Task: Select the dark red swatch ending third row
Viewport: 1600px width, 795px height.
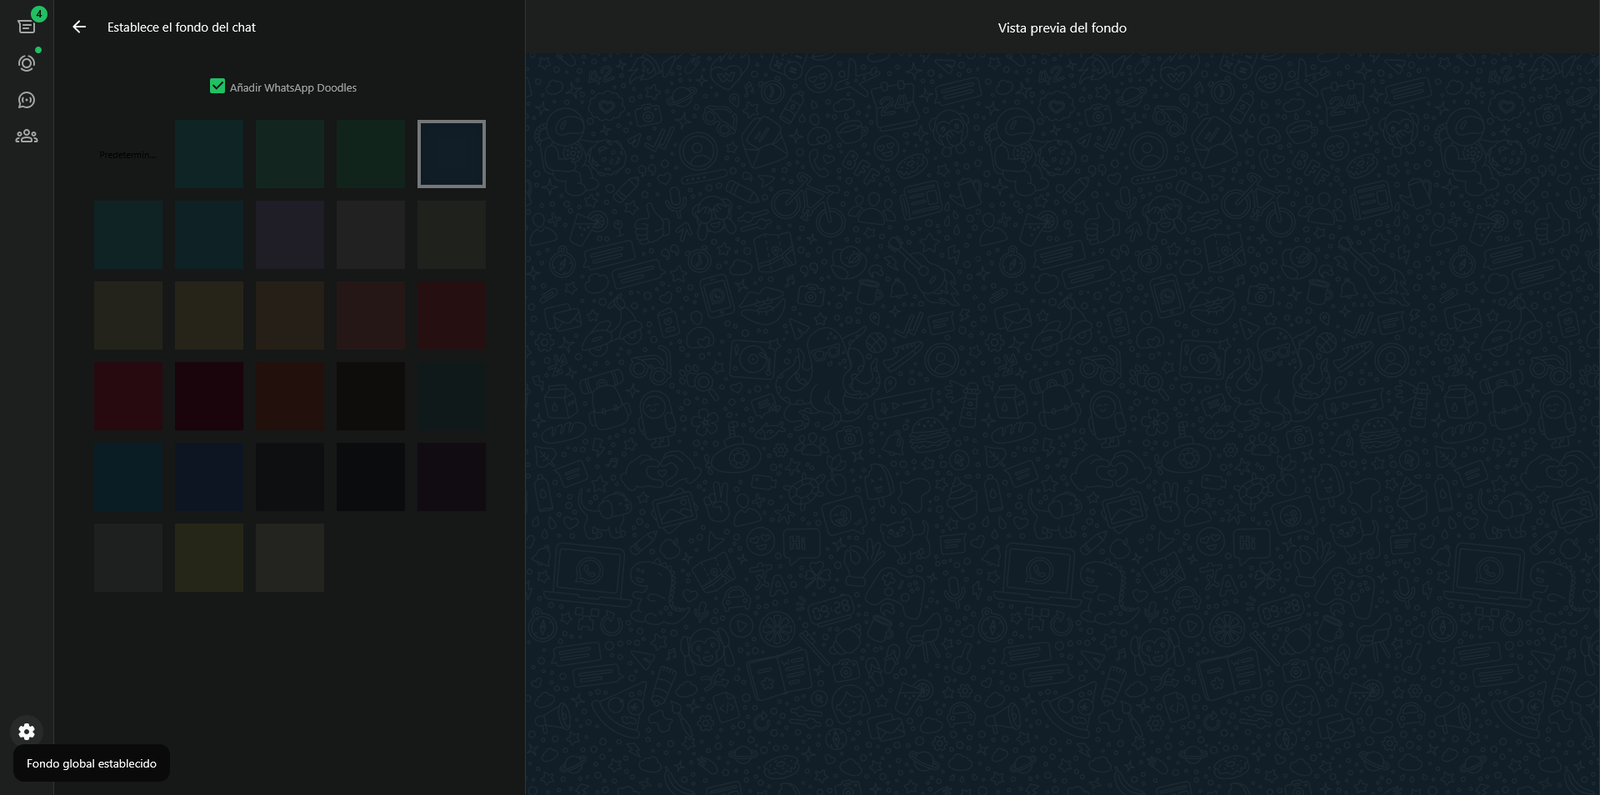Action: [x=452, y=315]
